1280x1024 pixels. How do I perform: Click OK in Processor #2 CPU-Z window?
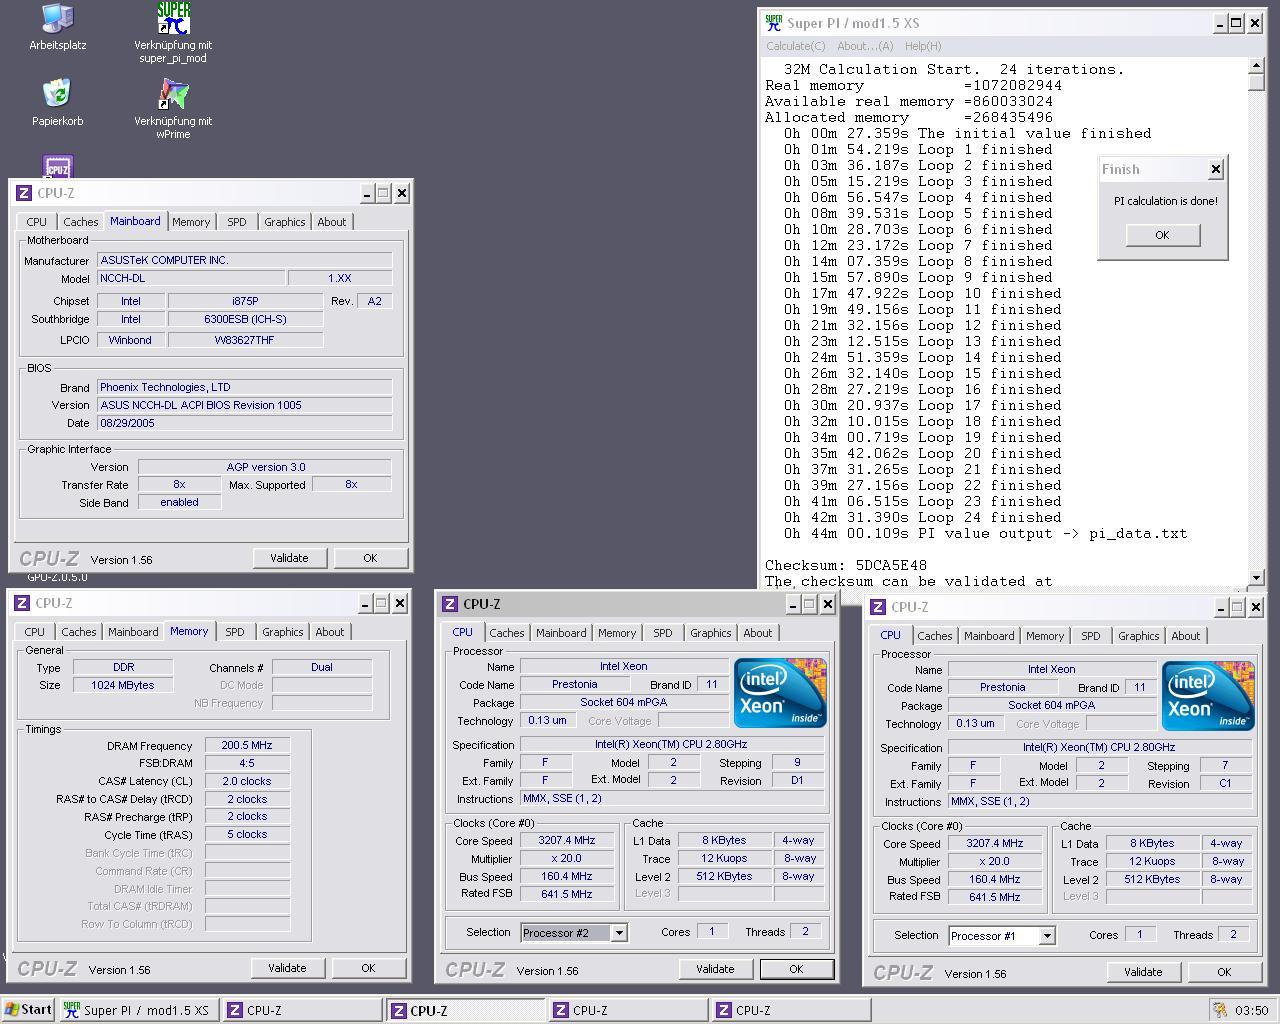click(796, 969)
